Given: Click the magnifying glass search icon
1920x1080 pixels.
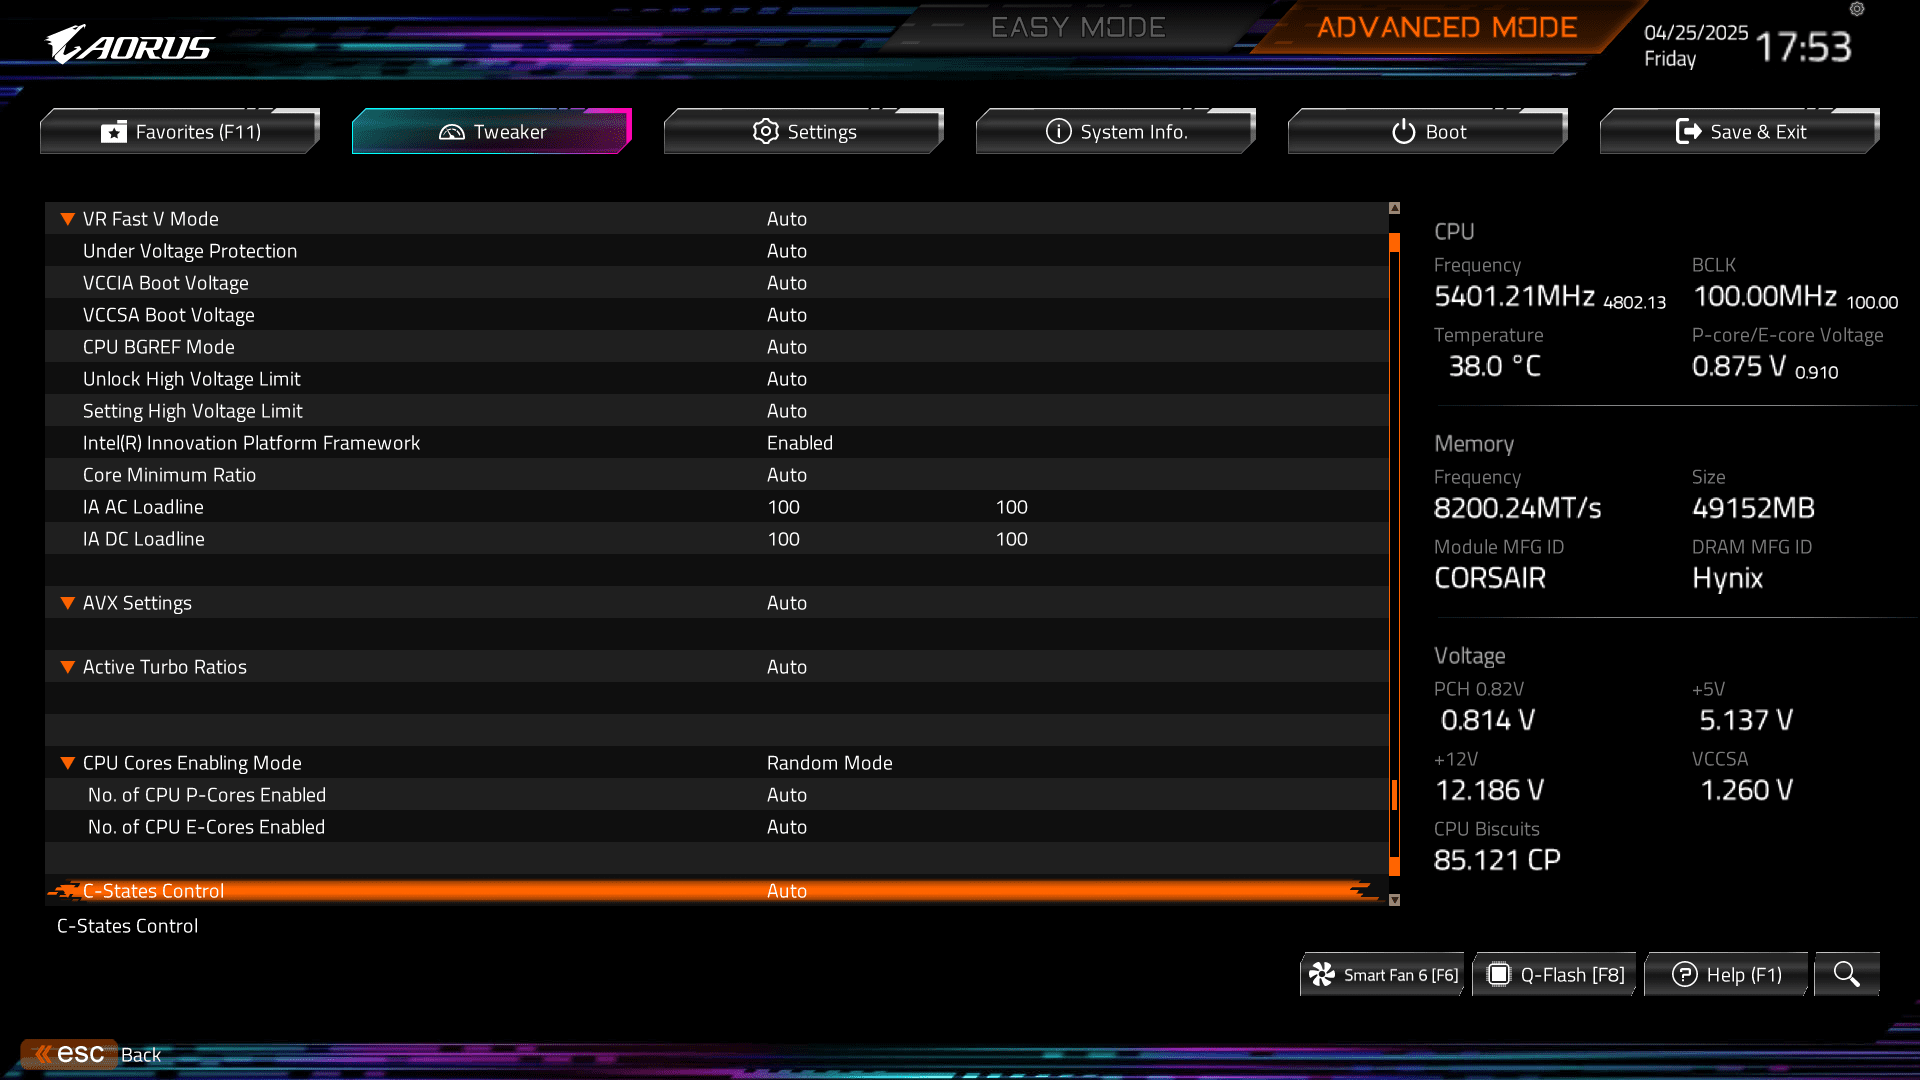Looking at the screenshot, I should [x=1846, y=974].
